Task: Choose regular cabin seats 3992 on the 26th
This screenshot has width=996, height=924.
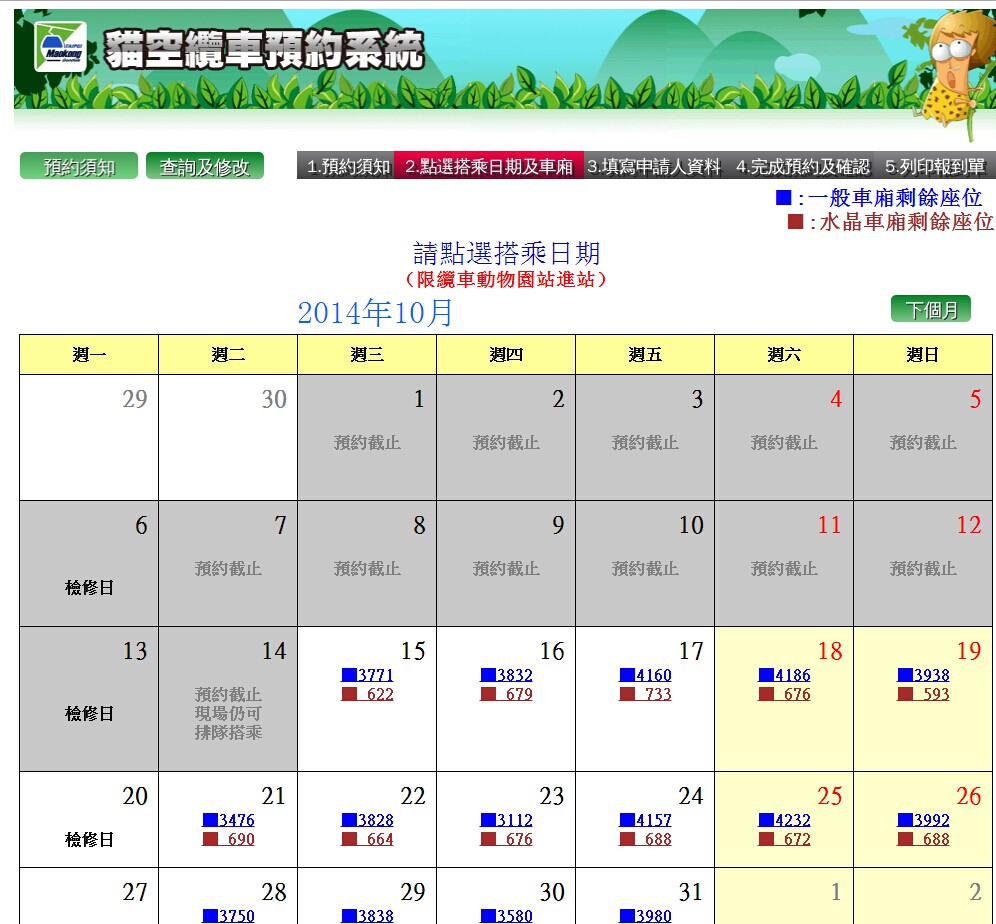Action: tap(924, 820)
